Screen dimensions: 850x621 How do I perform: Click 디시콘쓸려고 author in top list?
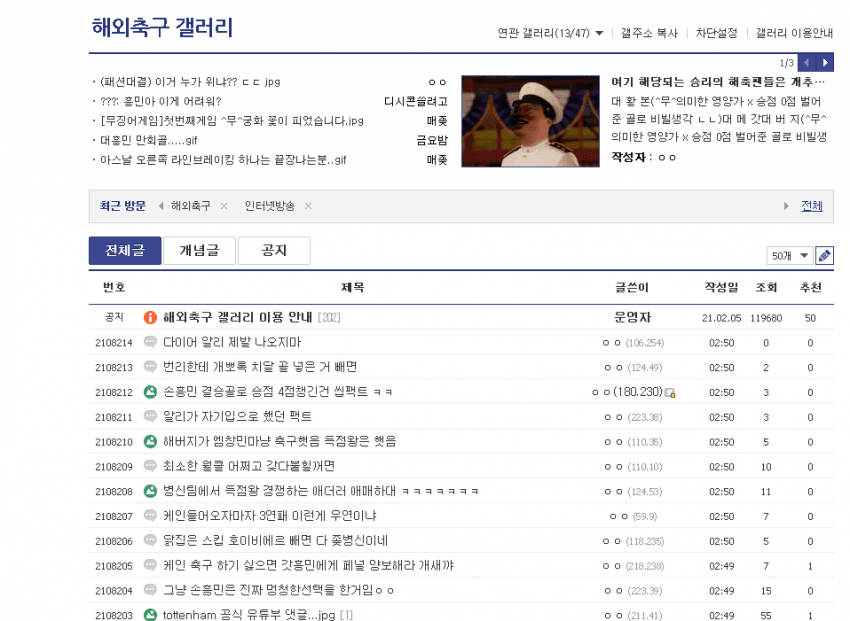pyautogui.click(x=416, y=101)
